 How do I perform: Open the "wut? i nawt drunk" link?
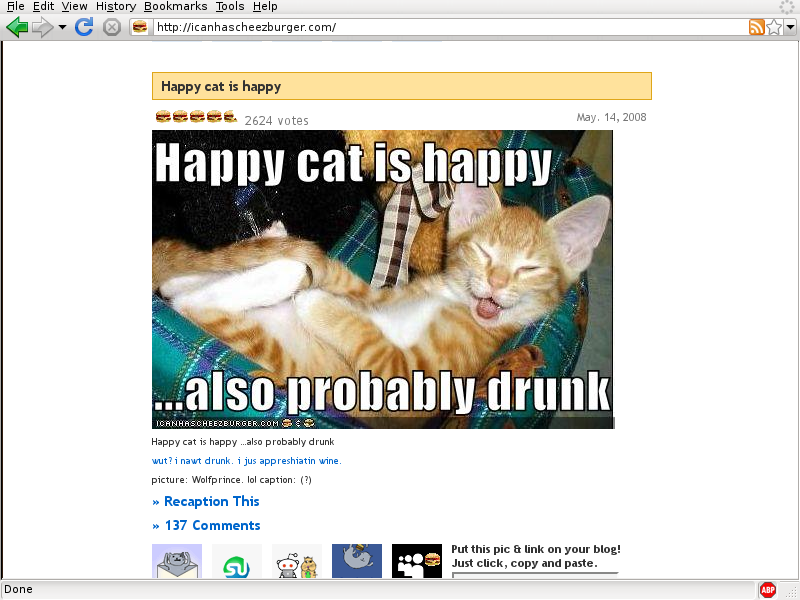pos(246,461)
